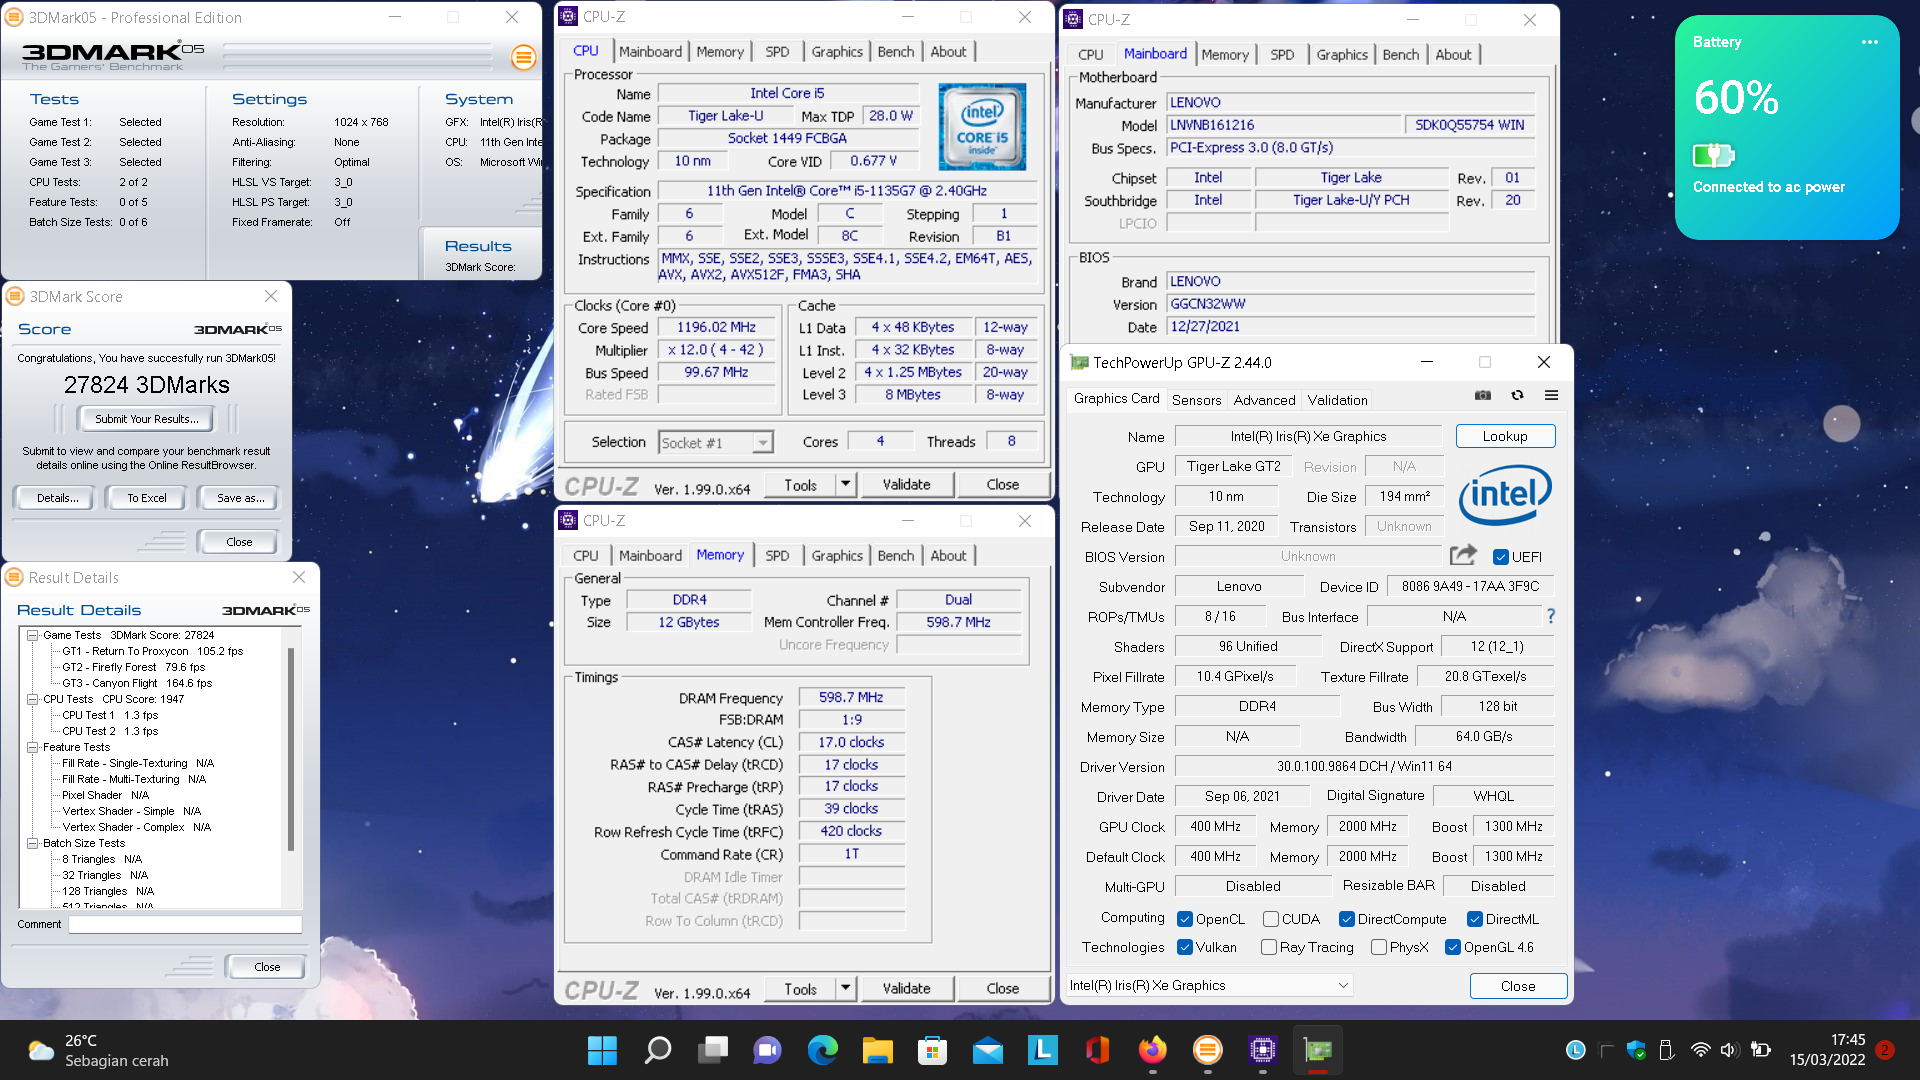Switch to Firefox on the taskbar
This screenshot has width=1920, height=1080.
[x=1152, y=1050]
